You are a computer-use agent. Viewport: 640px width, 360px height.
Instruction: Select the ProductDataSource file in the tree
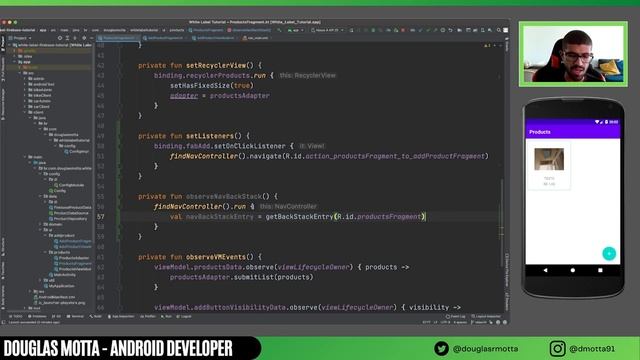pyautogui.click(x=69, y=213)
